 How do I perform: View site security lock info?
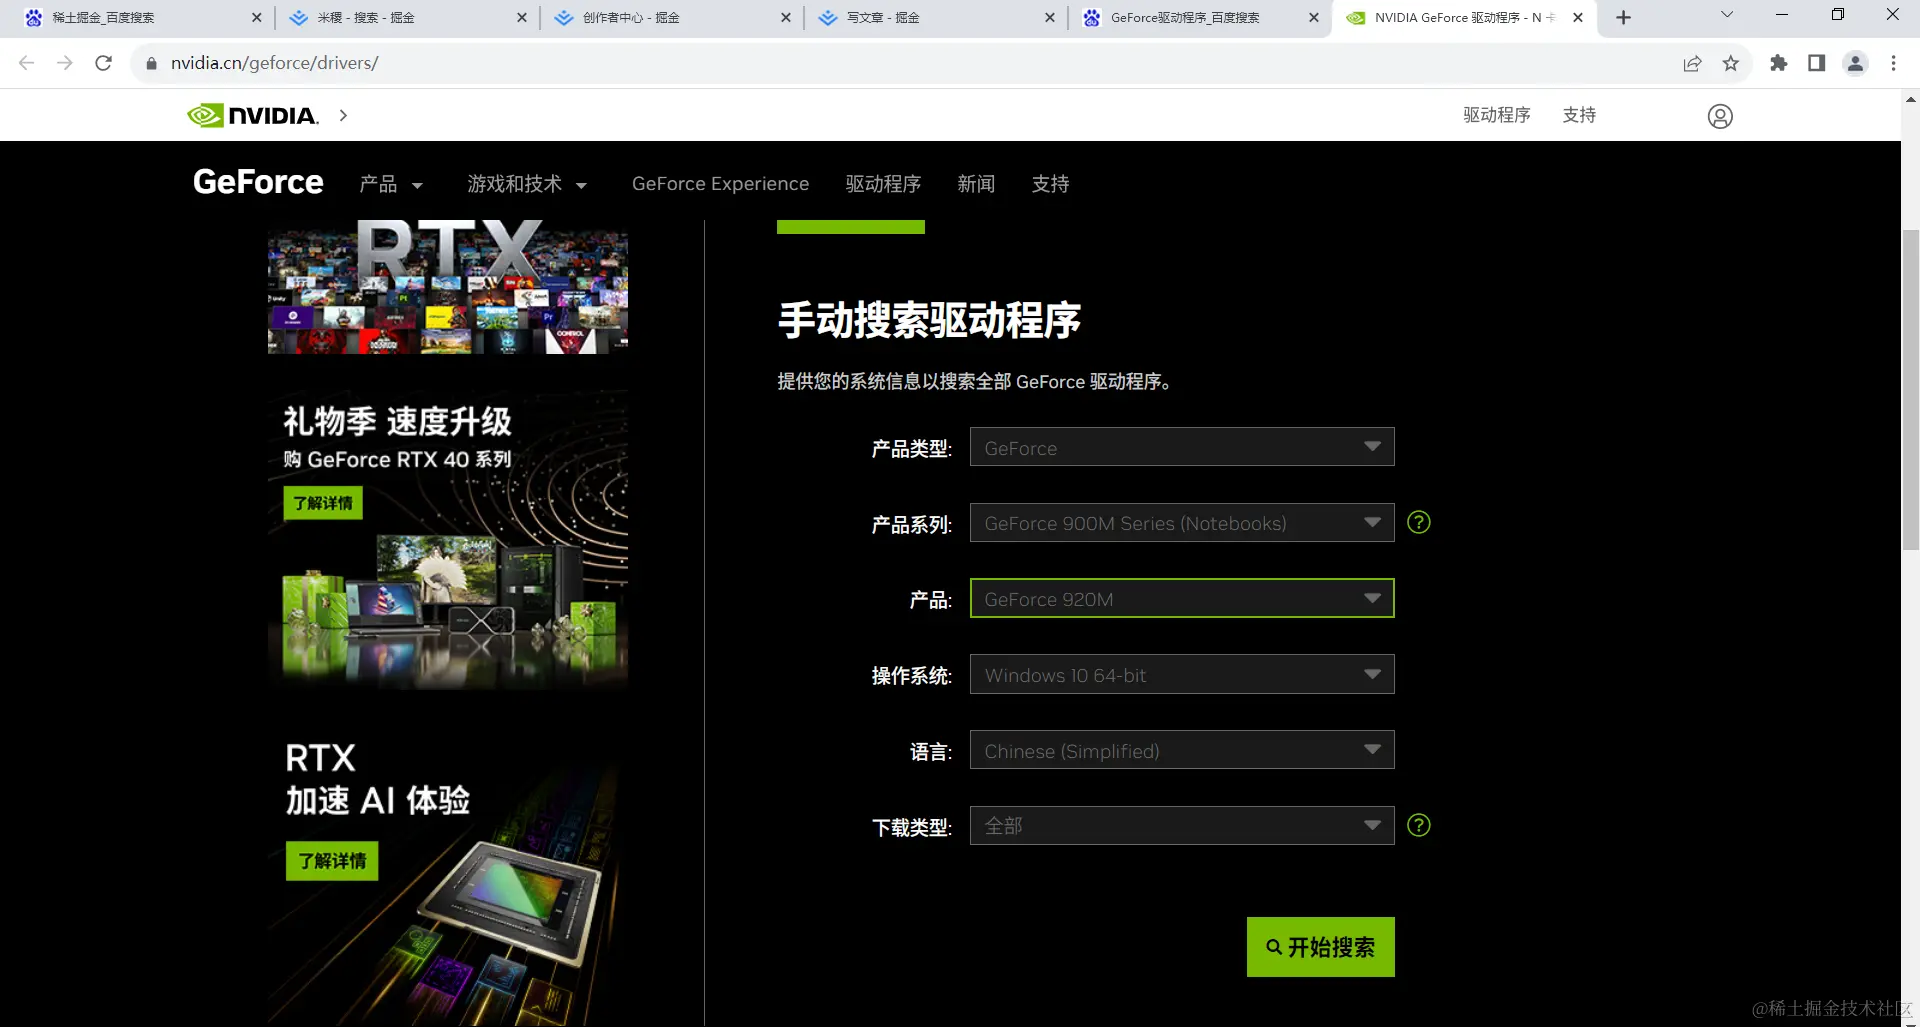coord(152,63)
